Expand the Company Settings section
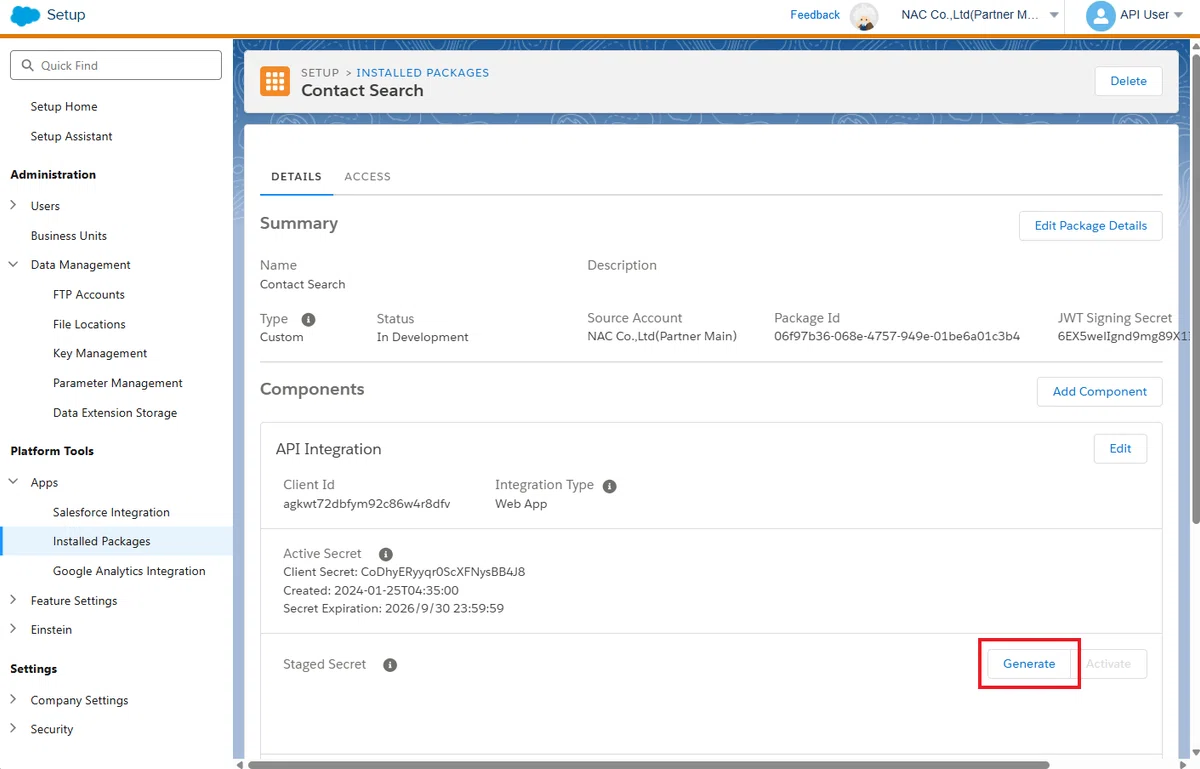 tap(13, 701)
